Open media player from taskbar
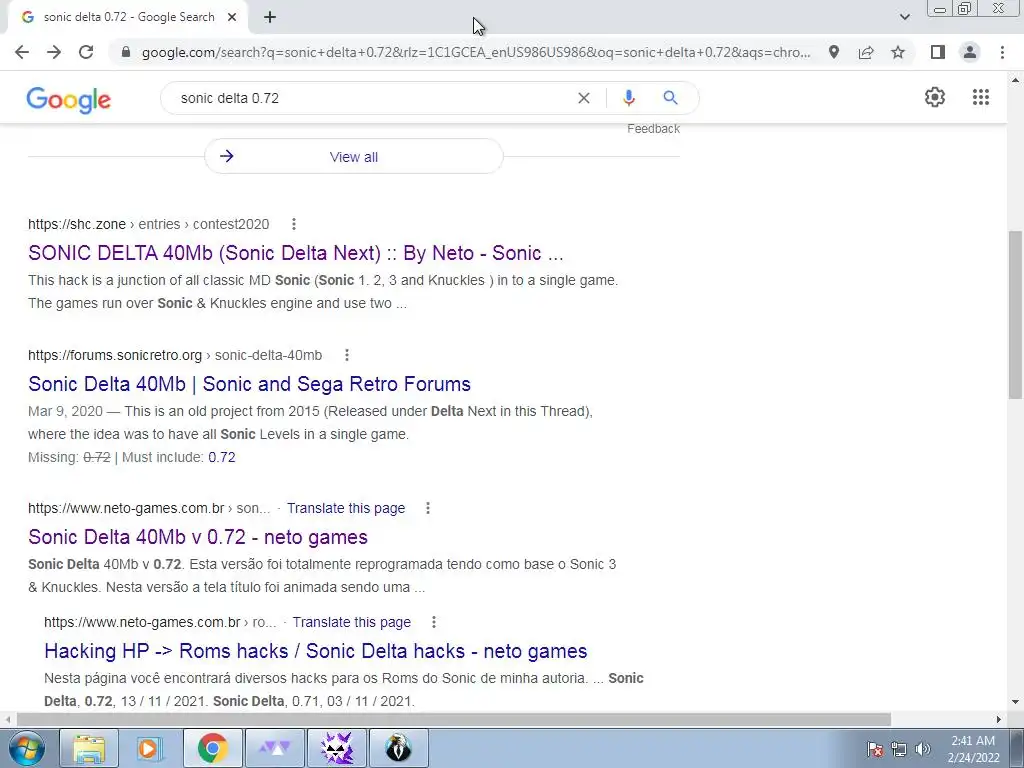The height and width of the screenshot is (768, 1024). pos(150,748)
